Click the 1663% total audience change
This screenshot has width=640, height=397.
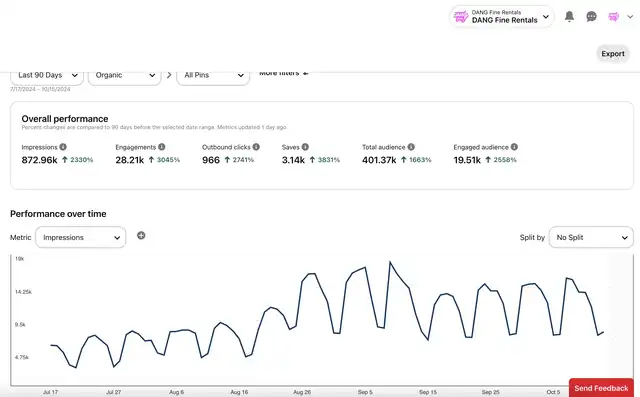click(x=420, y=160)
